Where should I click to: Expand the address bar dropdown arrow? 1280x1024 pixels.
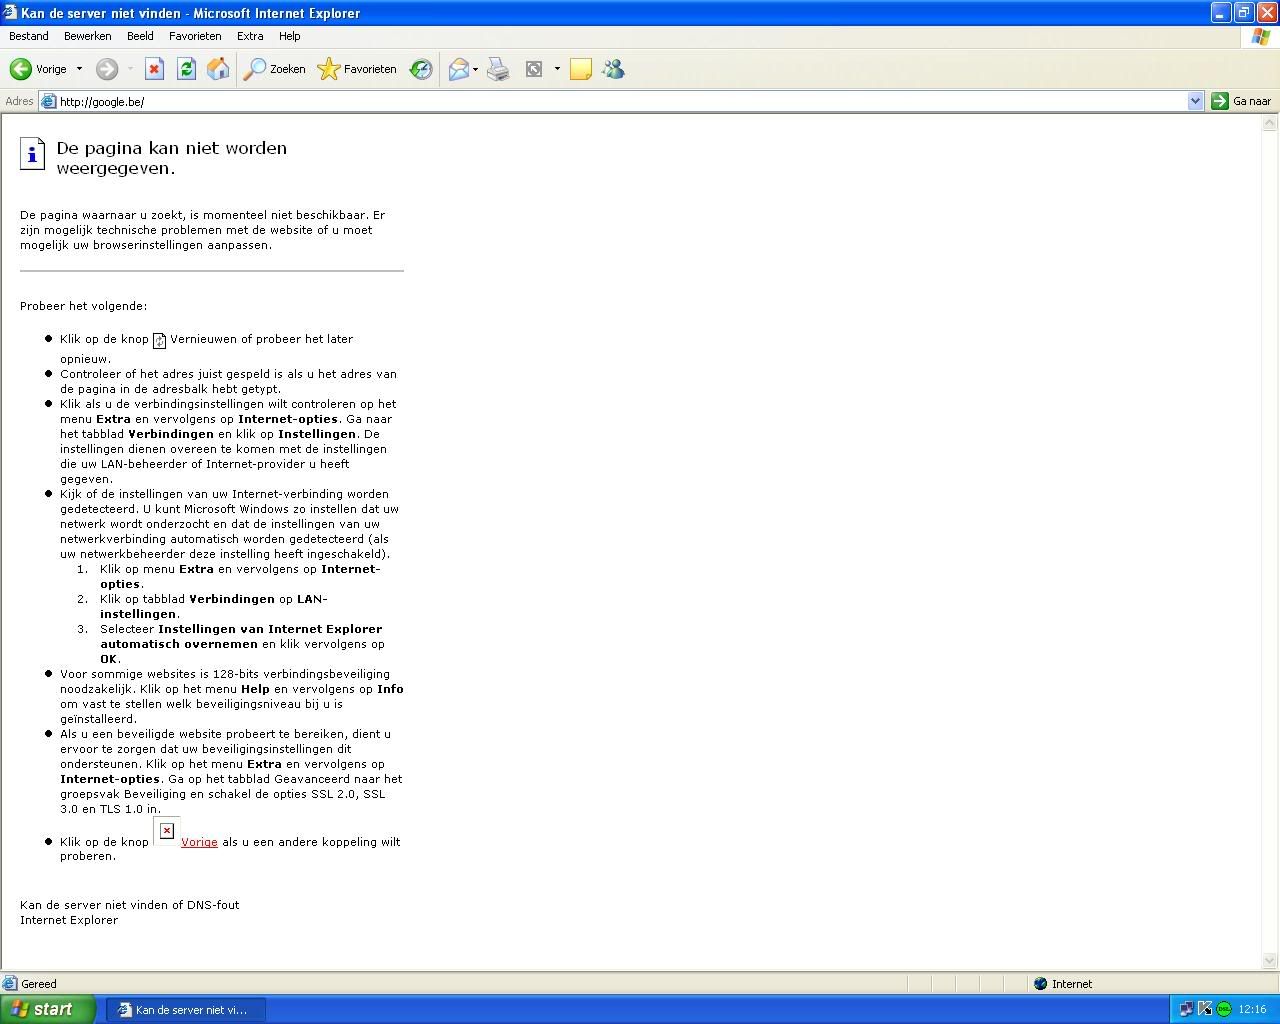(x=1195, y=101)
